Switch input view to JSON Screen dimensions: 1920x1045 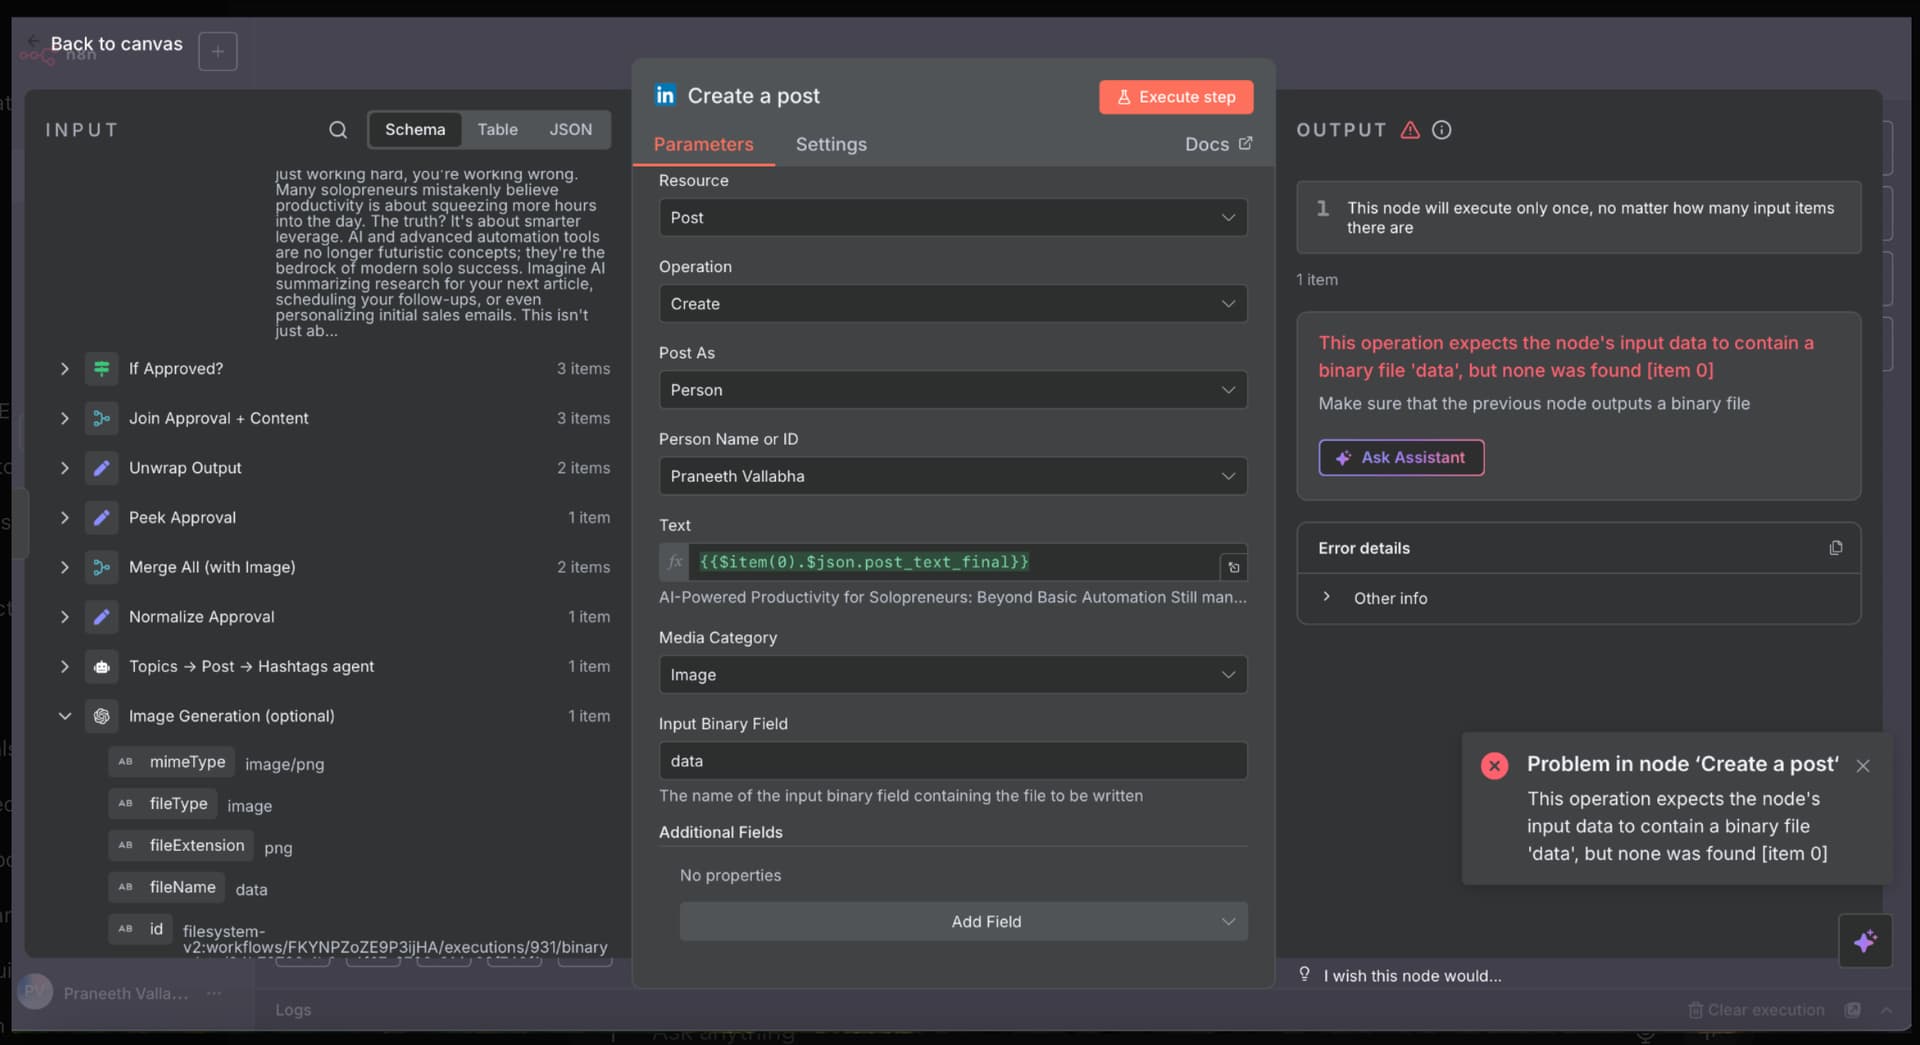tap(570, 130)
